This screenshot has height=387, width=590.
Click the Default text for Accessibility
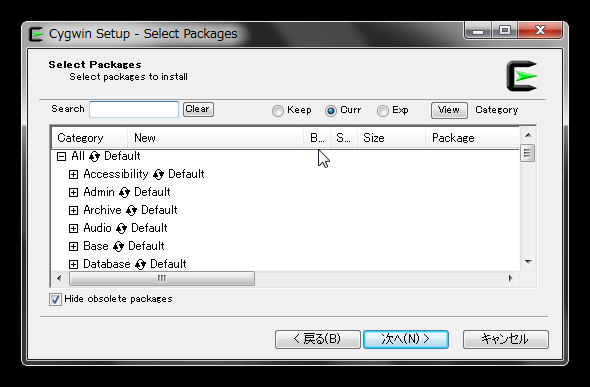[186, 174]
